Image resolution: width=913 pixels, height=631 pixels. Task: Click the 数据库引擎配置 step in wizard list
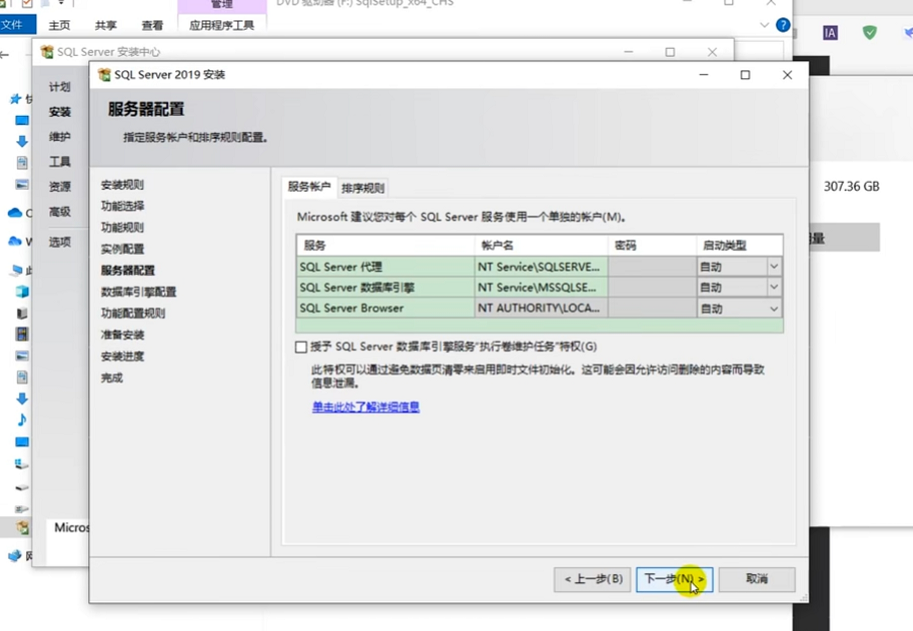(139, 292)
